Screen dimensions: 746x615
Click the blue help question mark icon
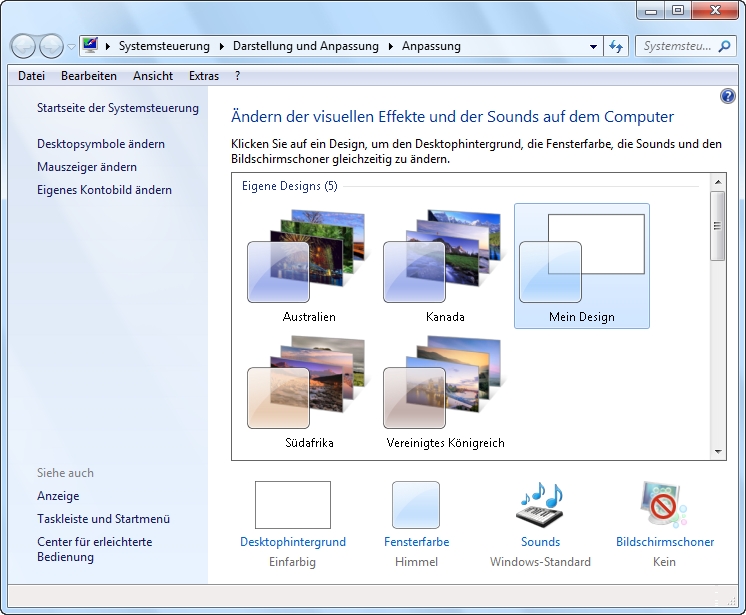point(728,96)
